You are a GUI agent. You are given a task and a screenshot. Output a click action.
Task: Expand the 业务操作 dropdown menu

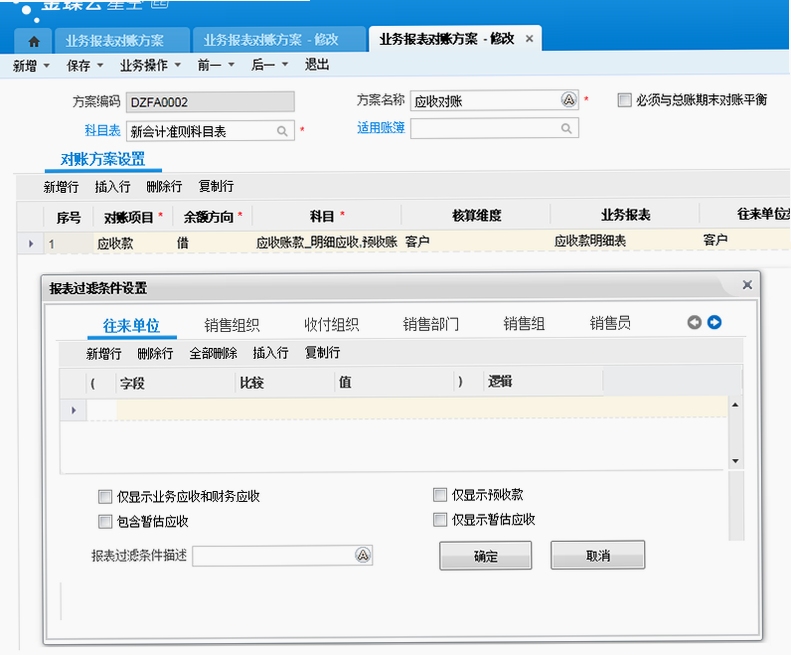(178, 65)
